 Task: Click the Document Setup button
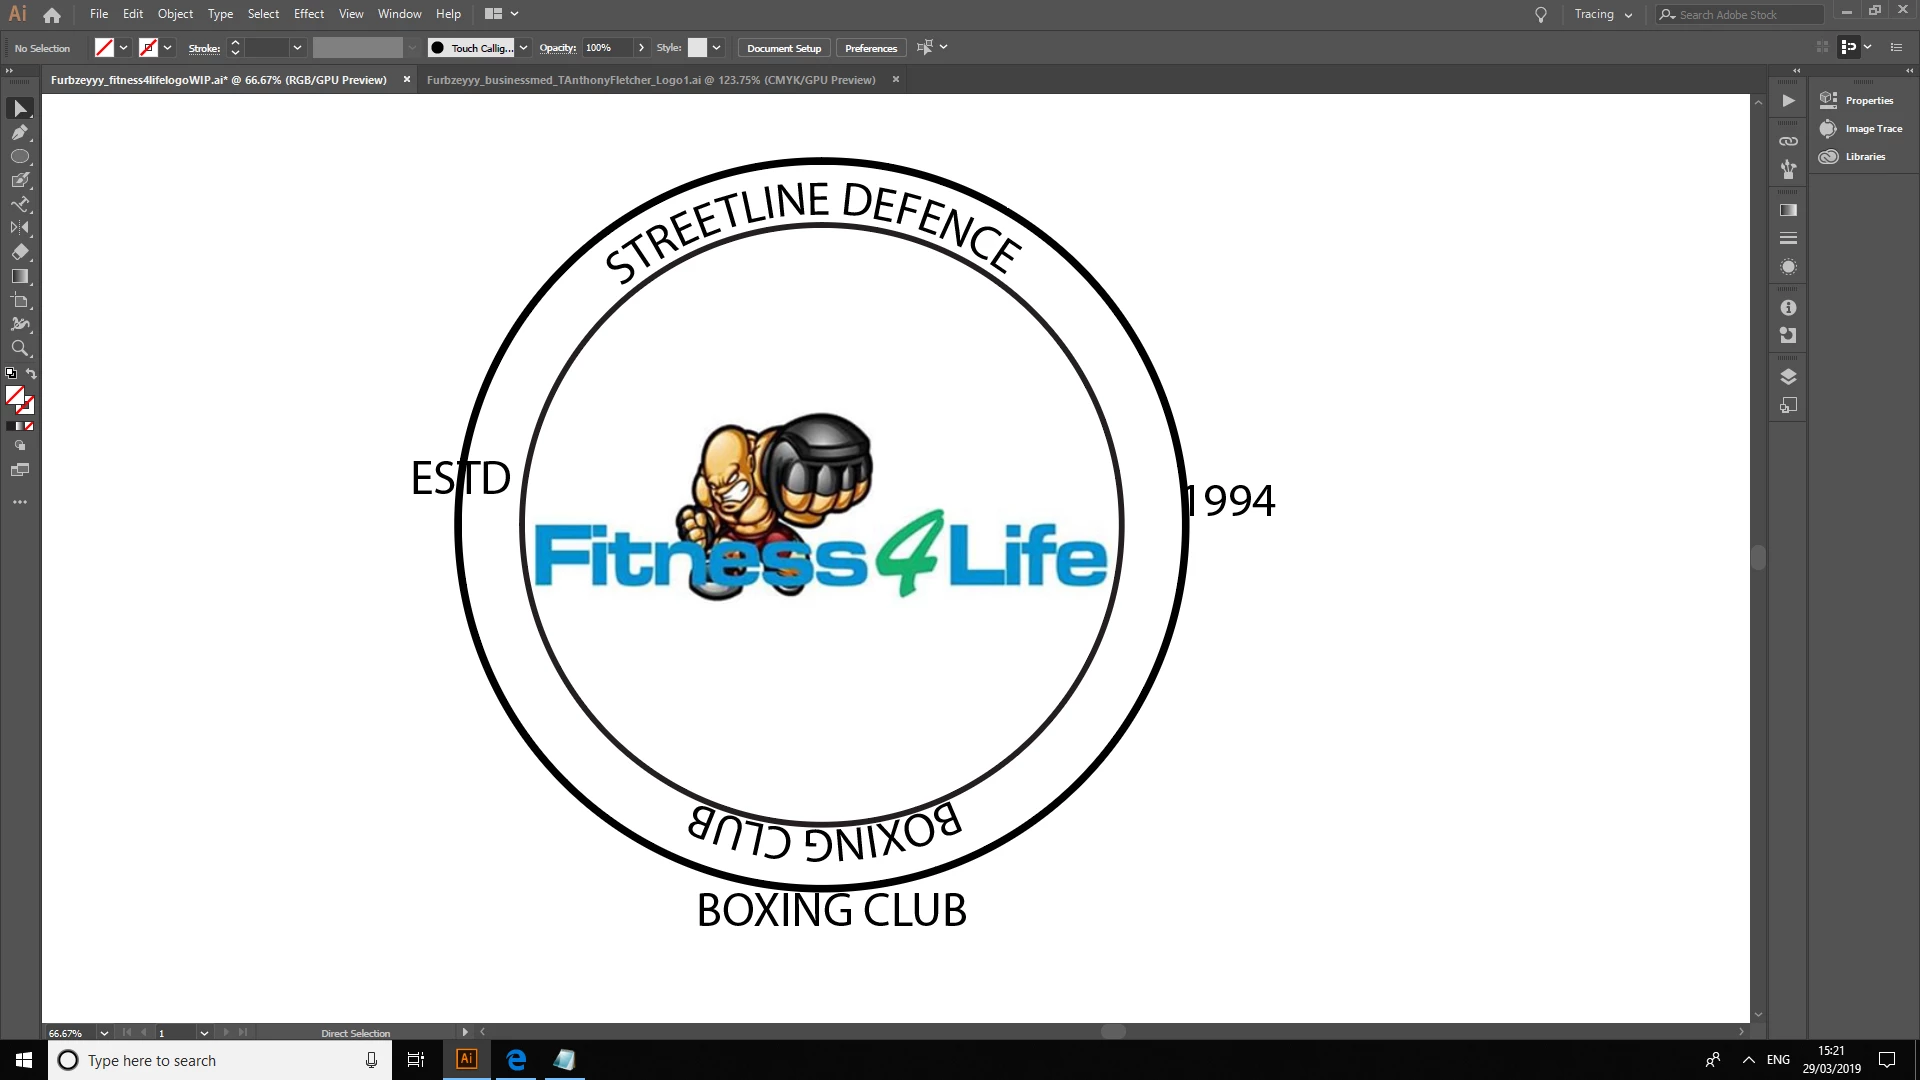tap(783, 48)
